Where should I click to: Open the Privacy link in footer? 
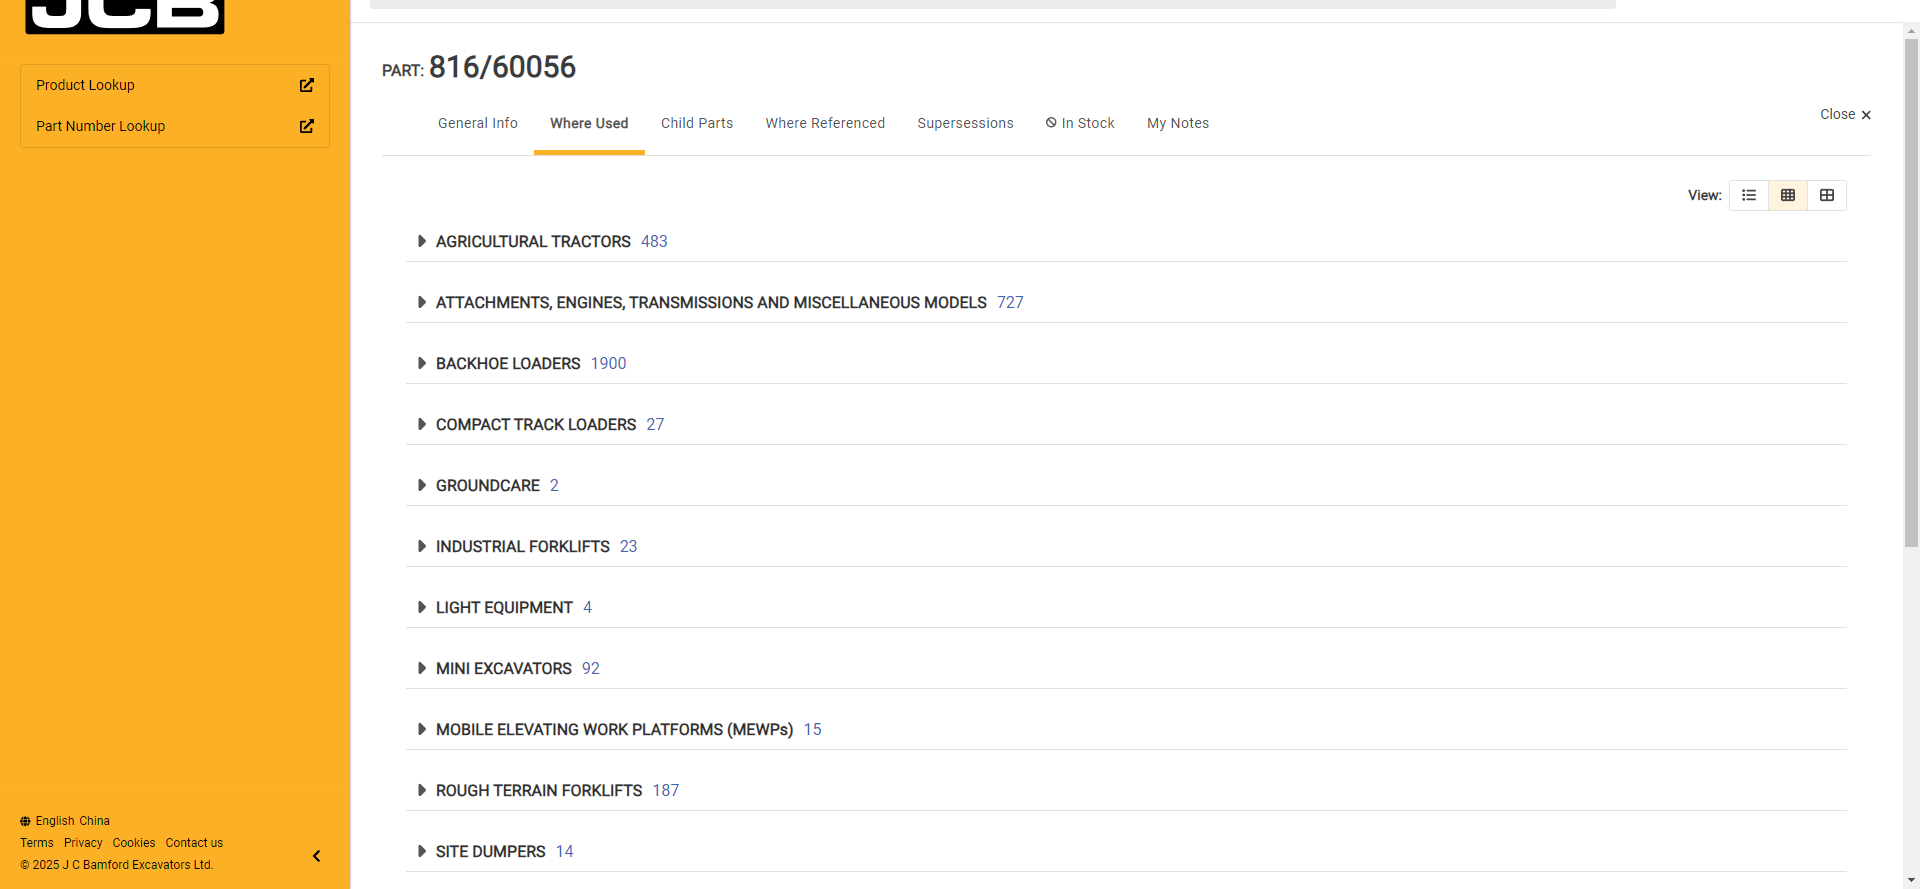[83, 843]
